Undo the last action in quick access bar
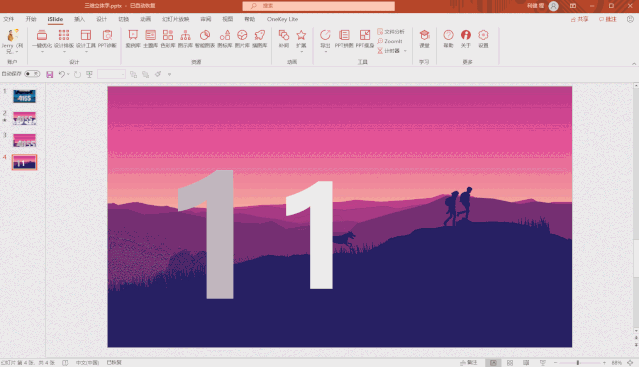The image size is (639, 367). coord(62,74)
